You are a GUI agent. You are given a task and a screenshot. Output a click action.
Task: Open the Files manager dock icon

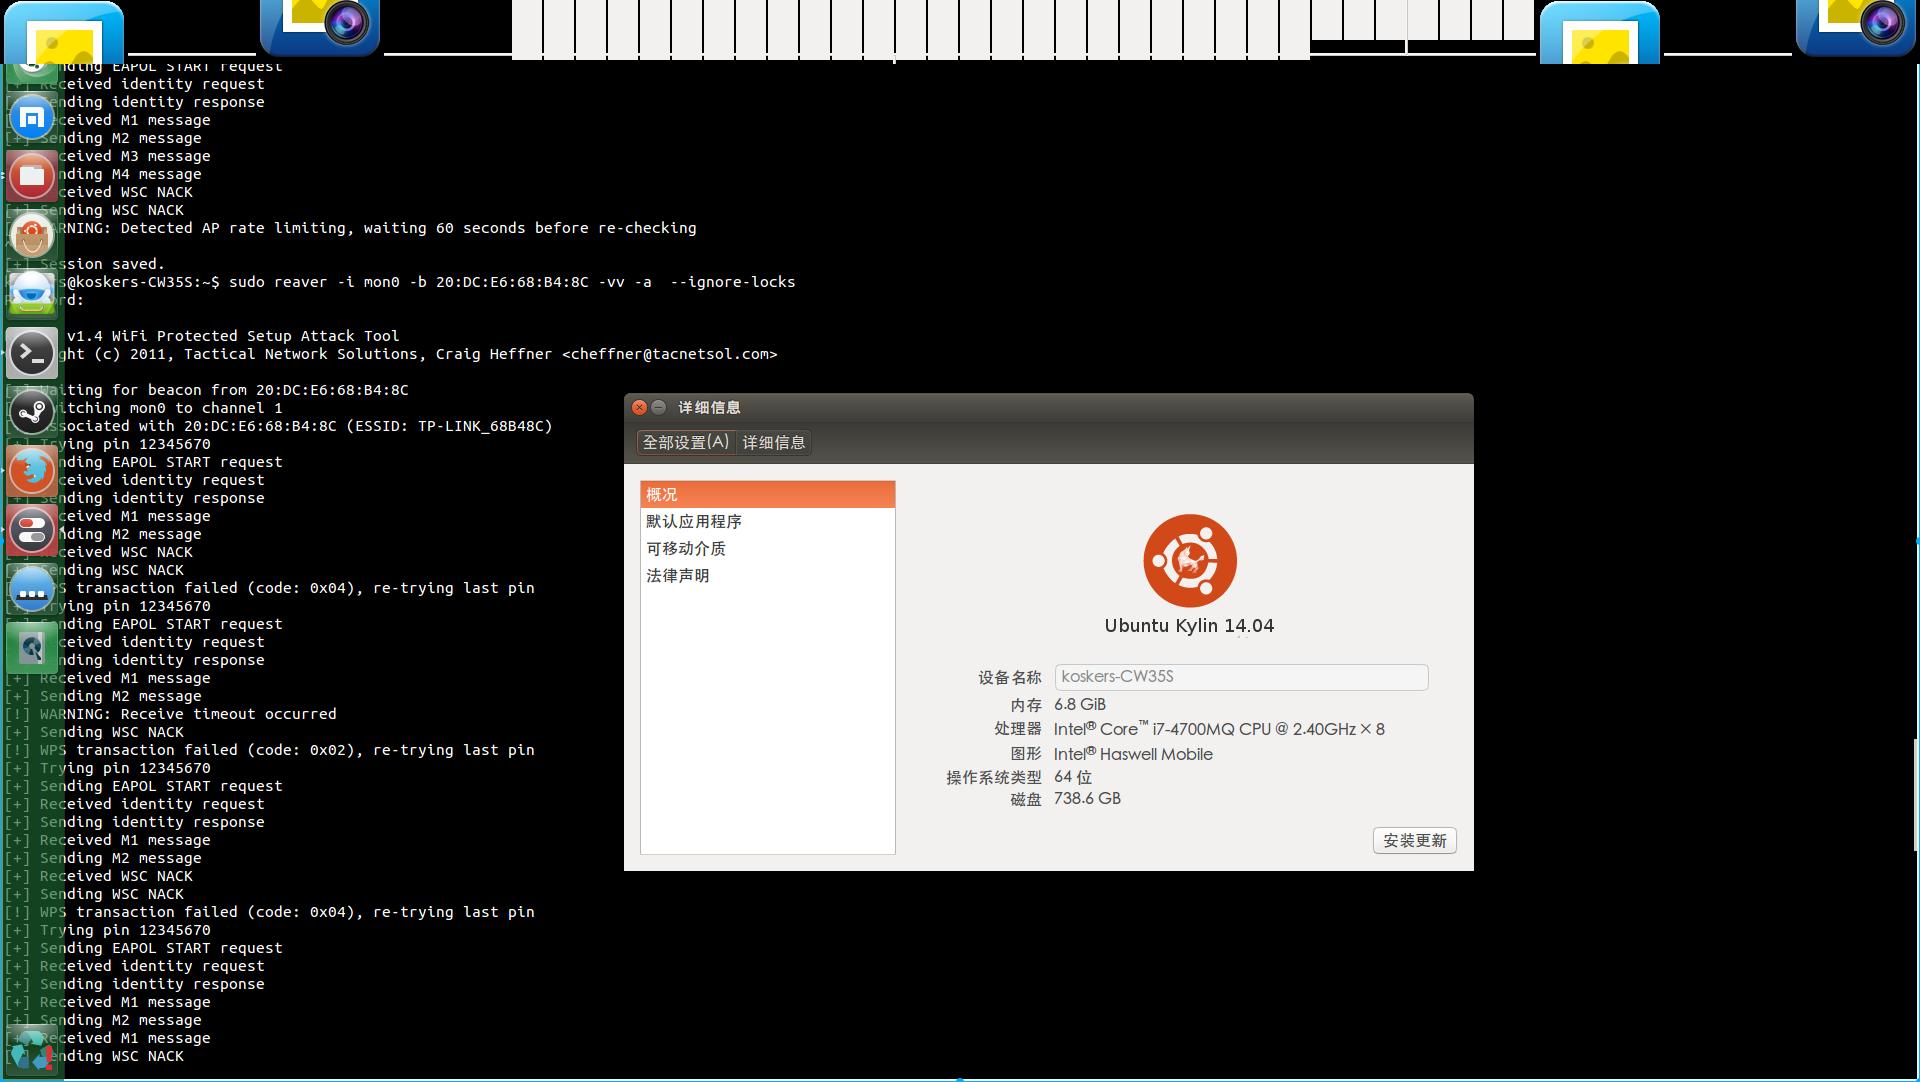(x=31, y=177)
